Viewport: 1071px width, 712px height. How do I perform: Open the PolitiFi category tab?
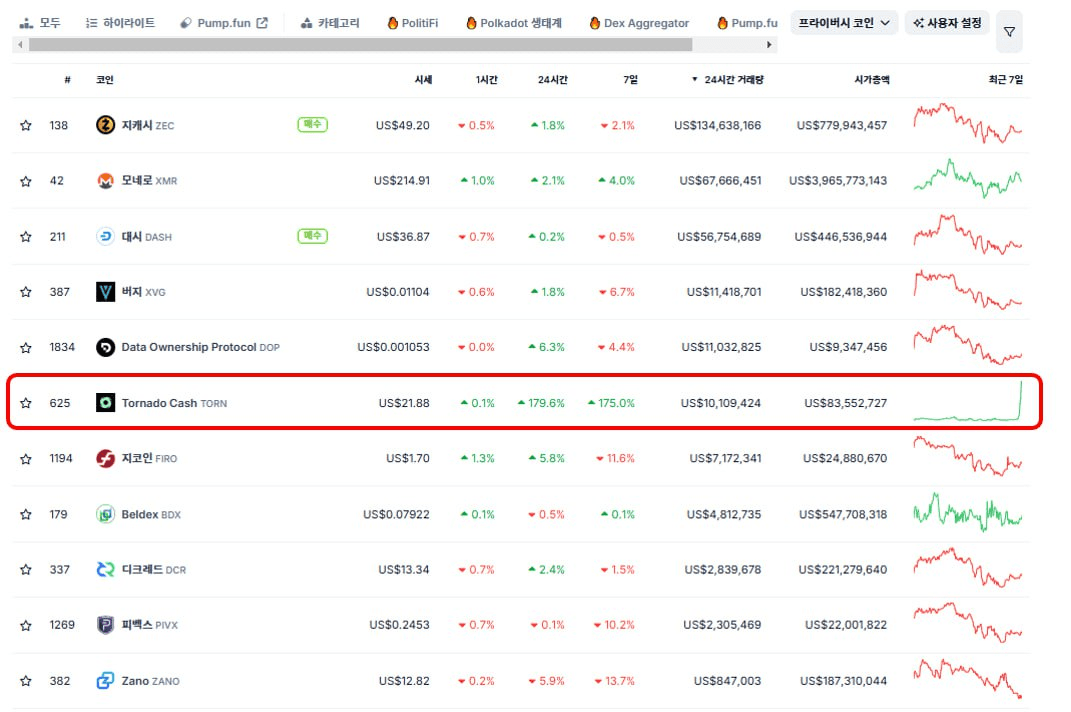point(413,23)
